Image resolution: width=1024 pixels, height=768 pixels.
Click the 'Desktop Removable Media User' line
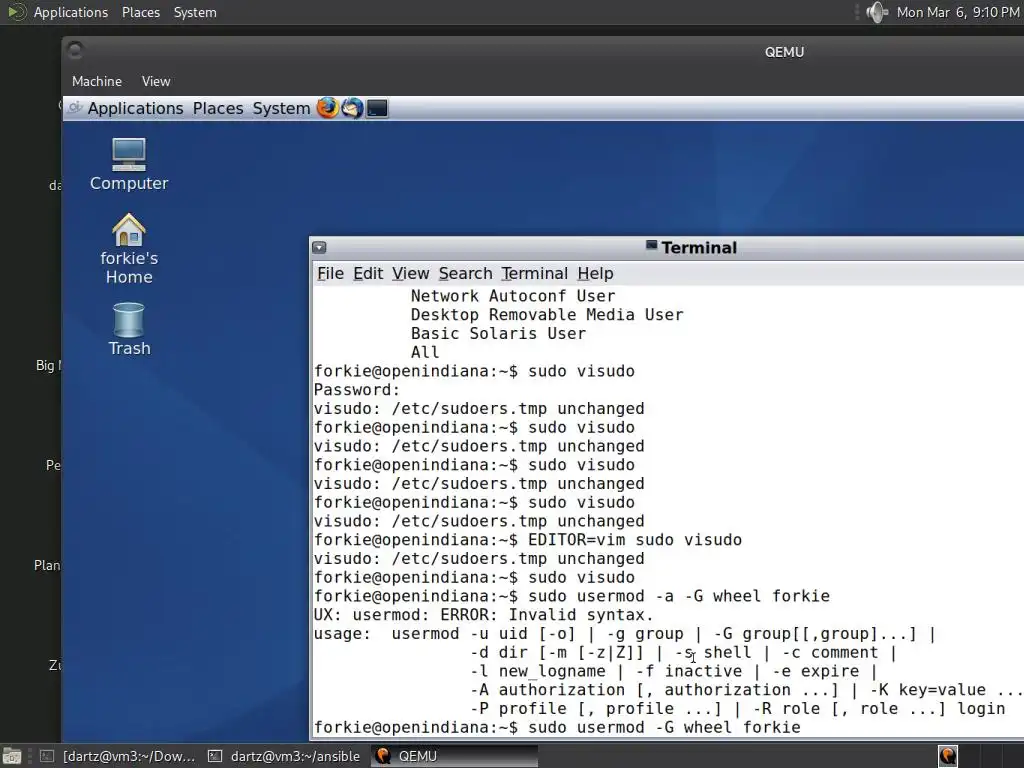pos(547,315)
